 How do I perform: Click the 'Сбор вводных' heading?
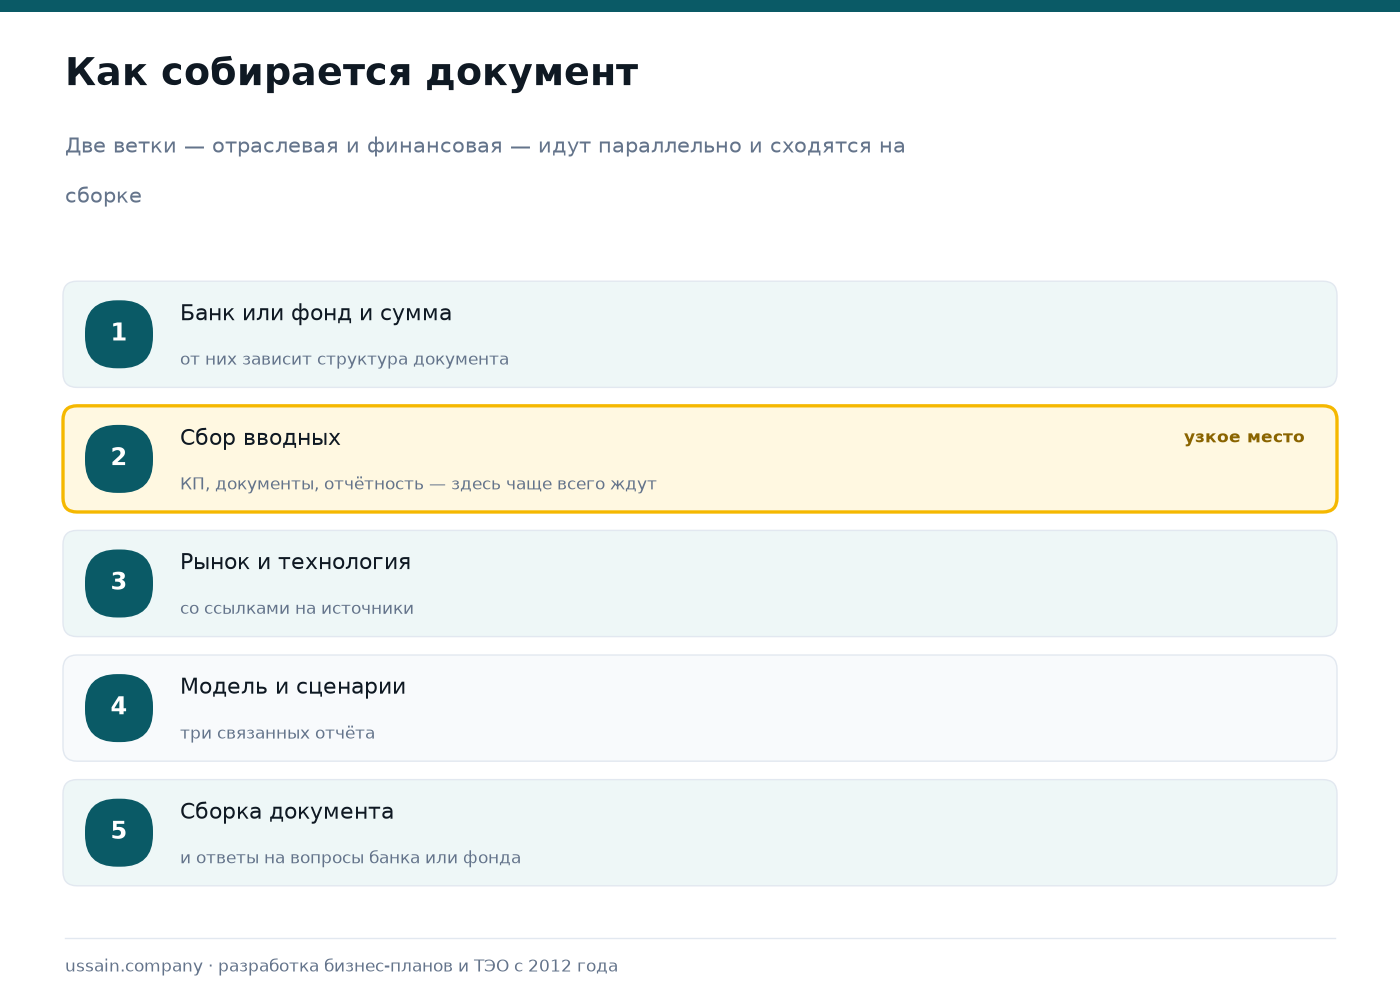coord(260,438)
